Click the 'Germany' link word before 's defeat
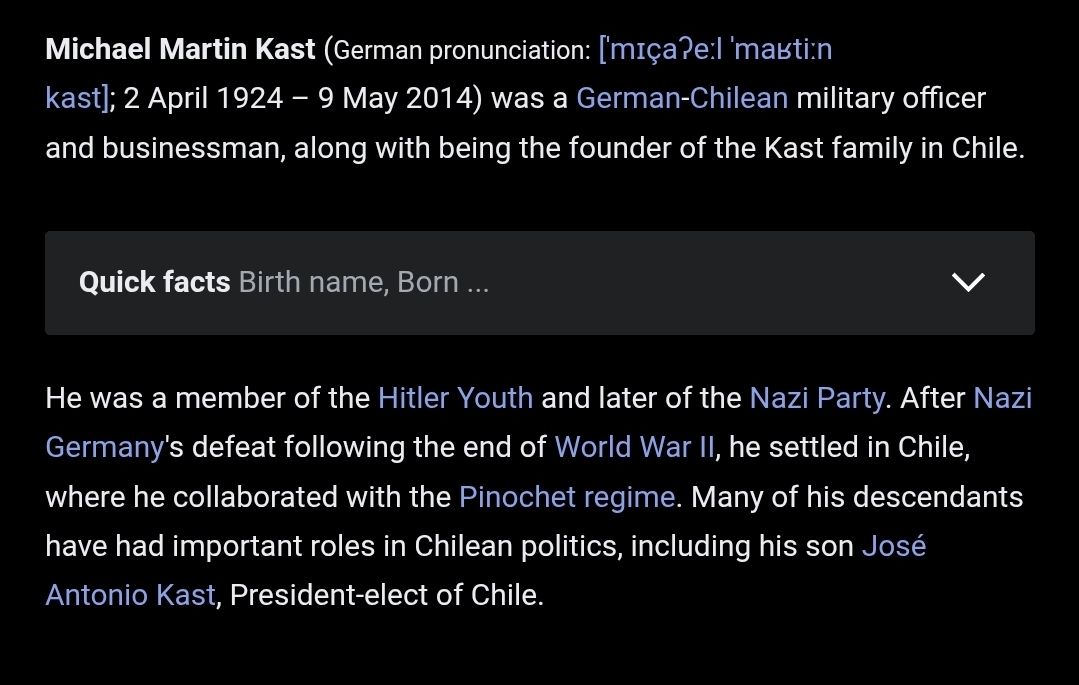This screenshot has width=1079, height=685. point(104,447)
